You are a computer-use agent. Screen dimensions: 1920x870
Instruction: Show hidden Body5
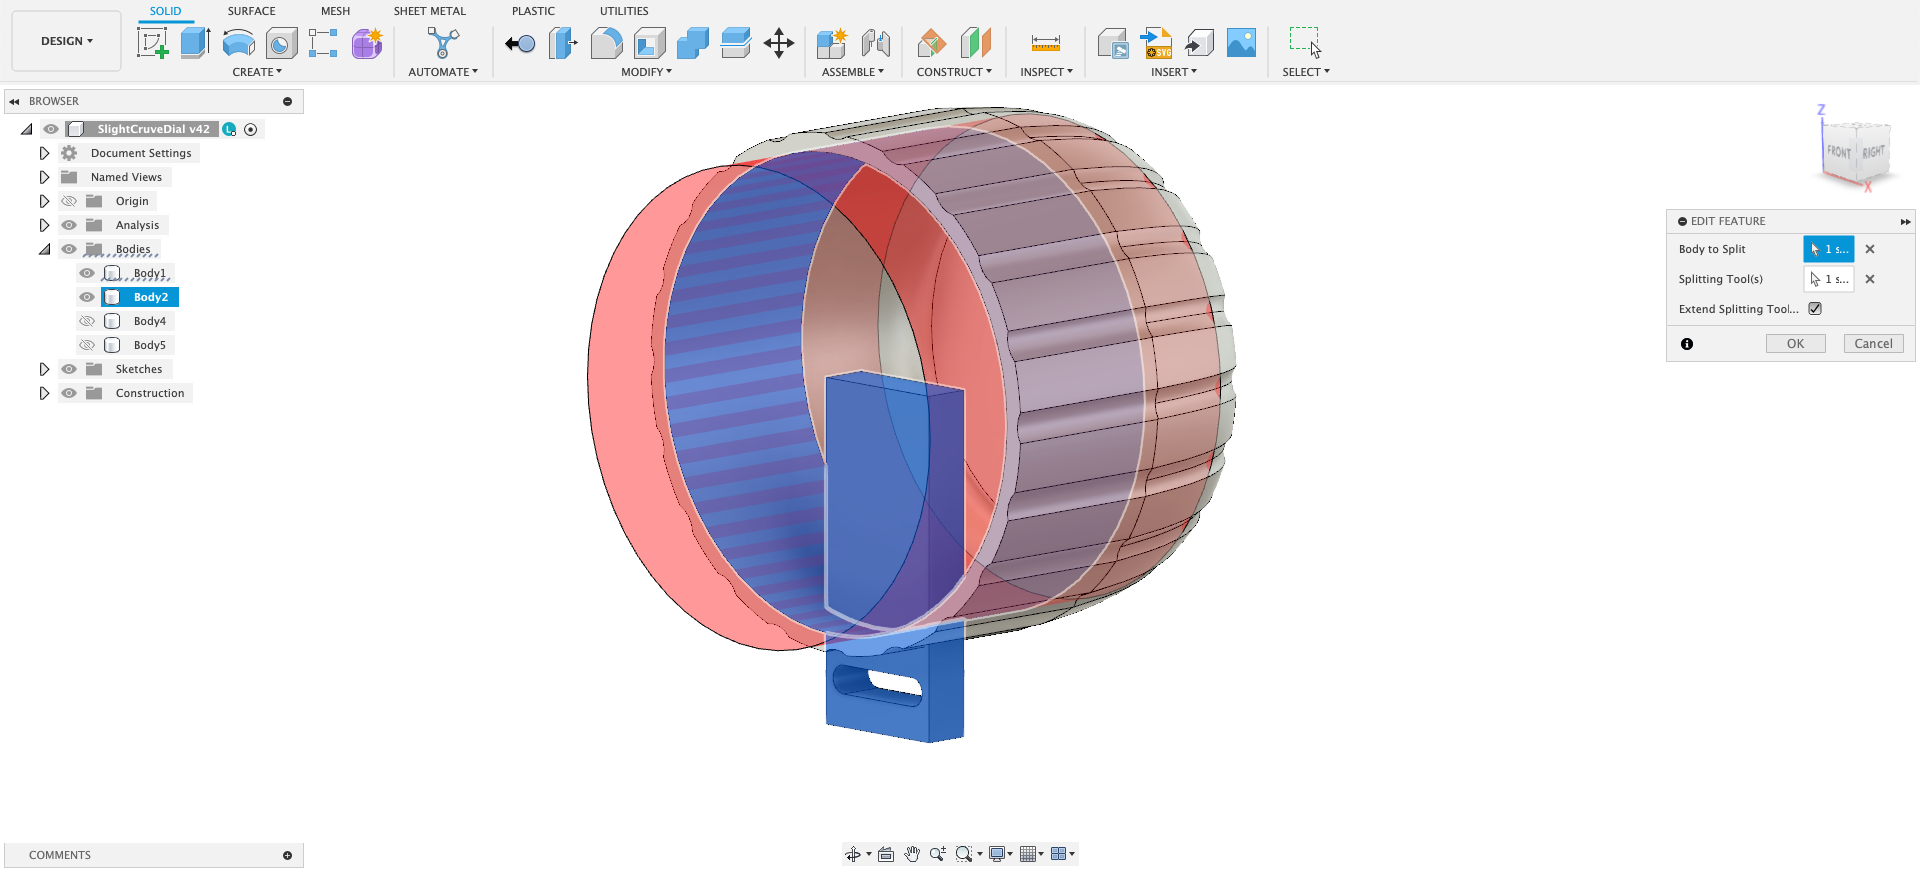pos(87,345)
